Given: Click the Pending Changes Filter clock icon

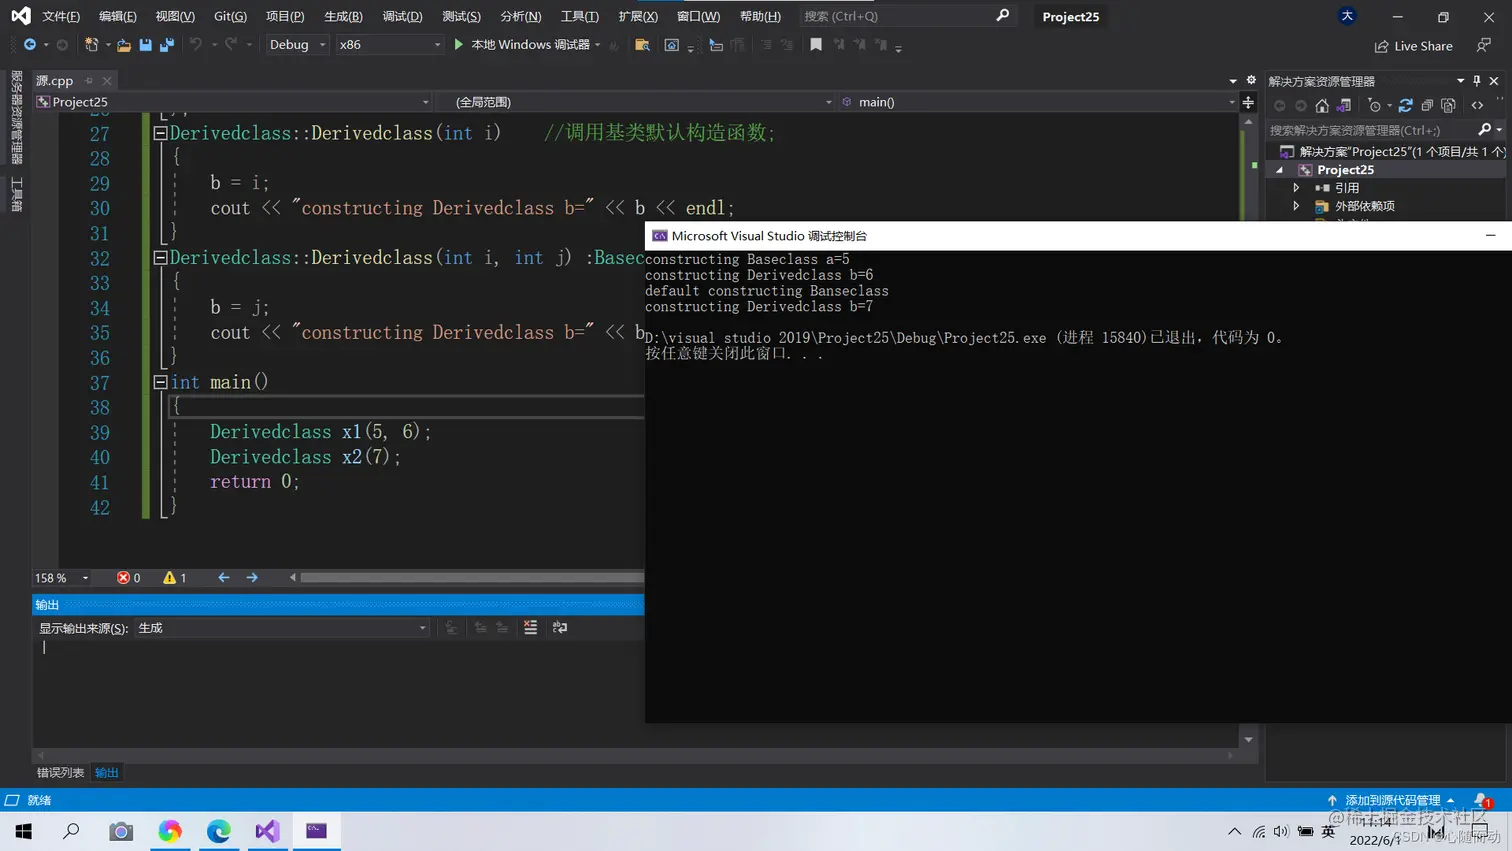Looking at the screenshot, I should click(x=1375, y=106).
